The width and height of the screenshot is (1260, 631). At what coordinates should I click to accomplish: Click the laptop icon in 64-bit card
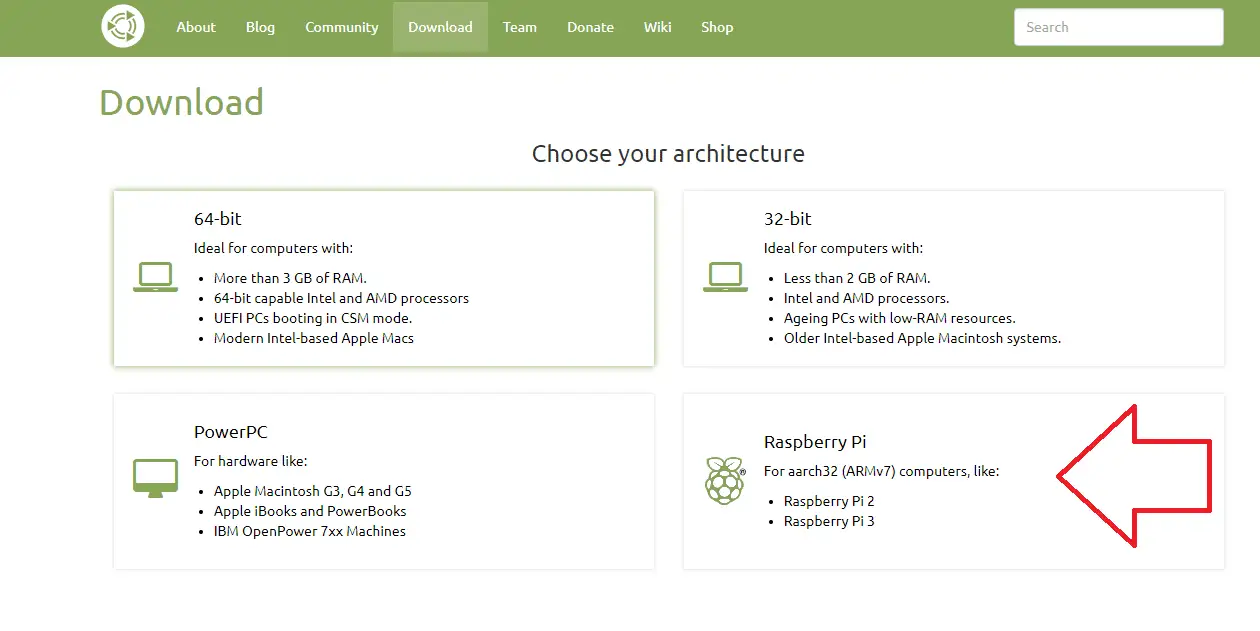click(155, 277)
